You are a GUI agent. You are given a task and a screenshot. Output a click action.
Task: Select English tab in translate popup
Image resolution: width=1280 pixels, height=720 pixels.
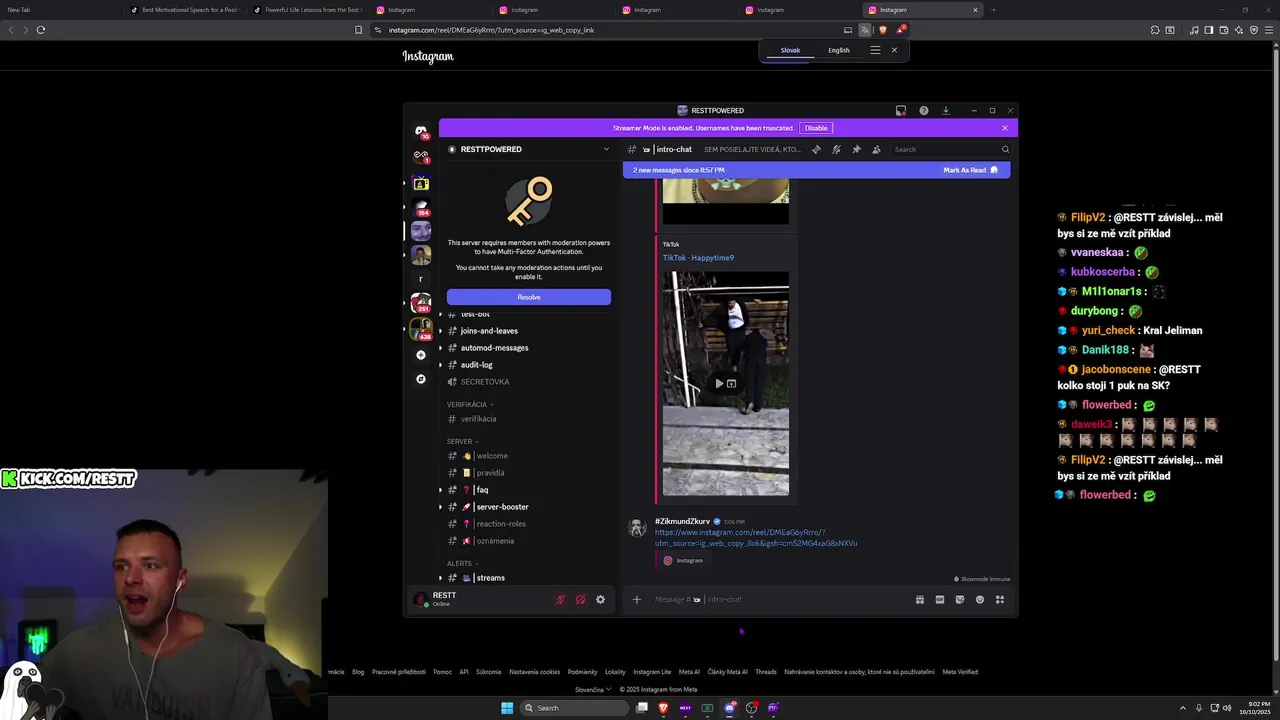pyautogui.click(x=839, y=50)
